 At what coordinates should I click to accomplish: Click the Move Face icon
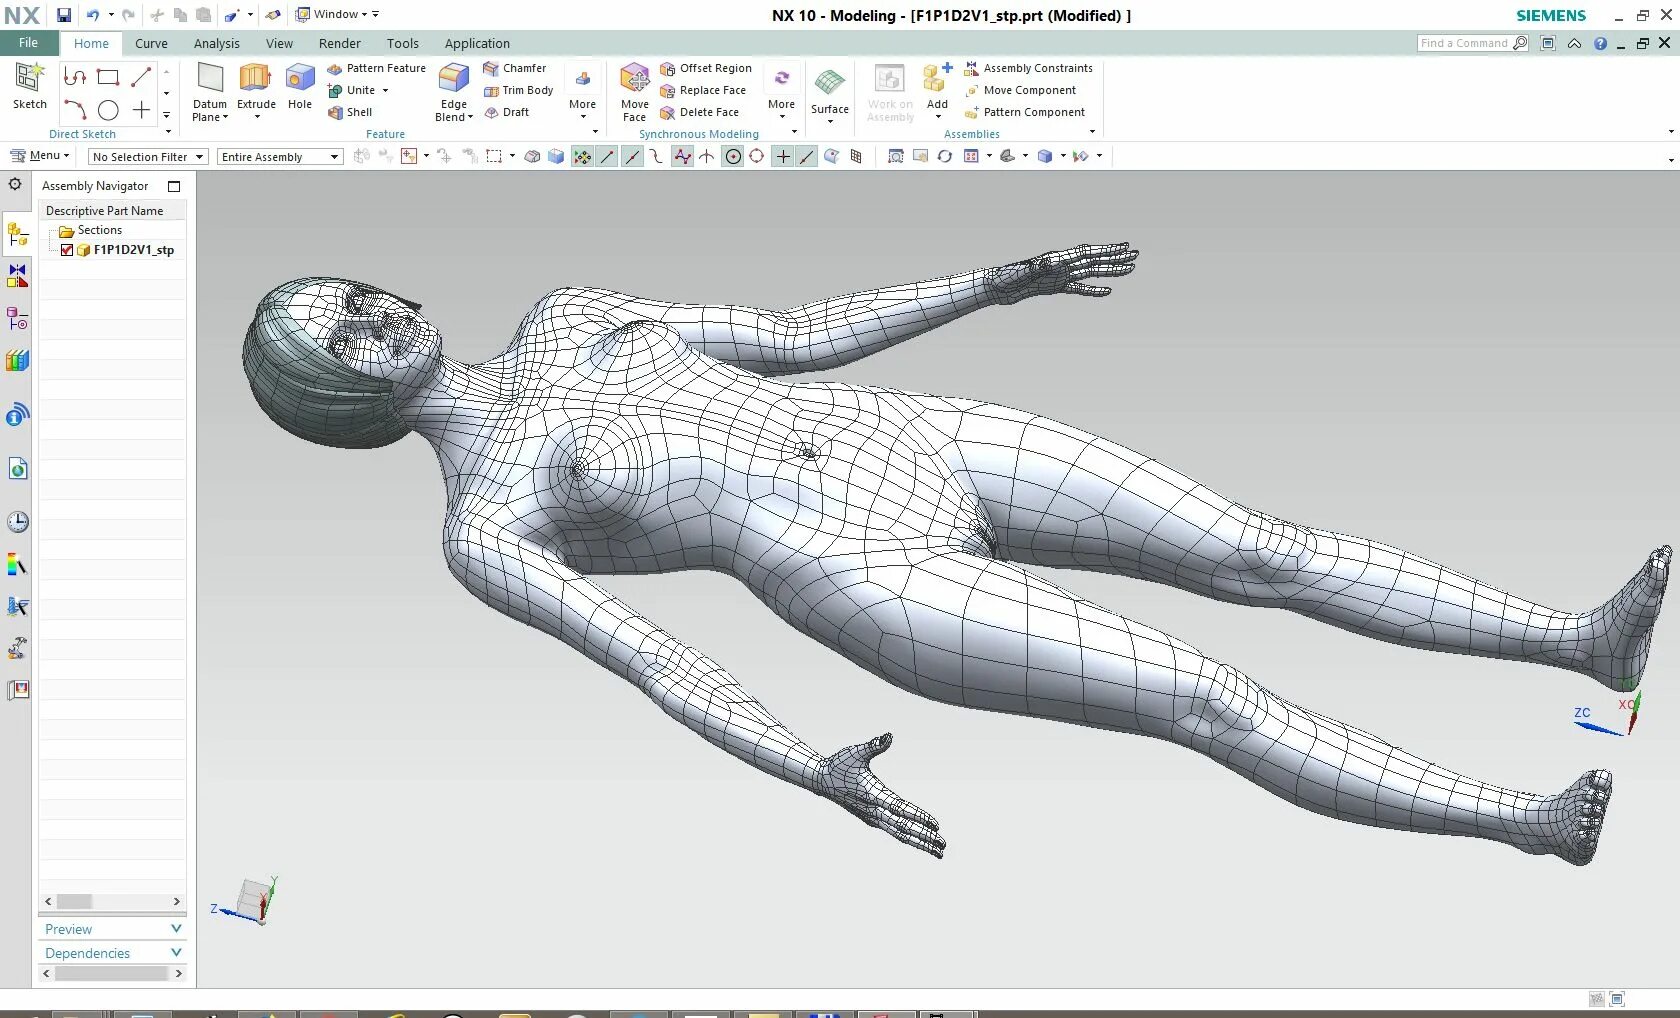point(634,92)
